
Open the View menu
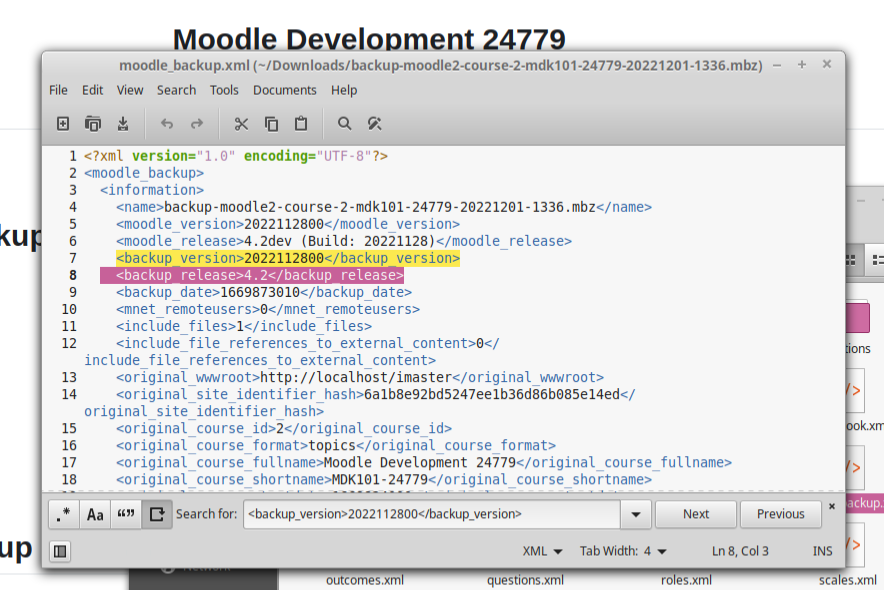point(130,90)
